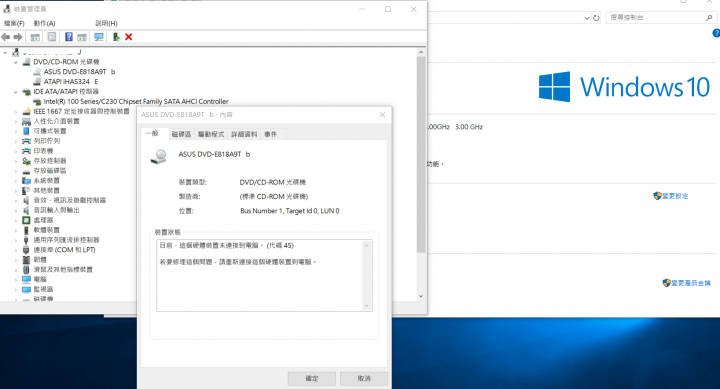Click the Device Manager scrollbar up arrow

[421, 52]
